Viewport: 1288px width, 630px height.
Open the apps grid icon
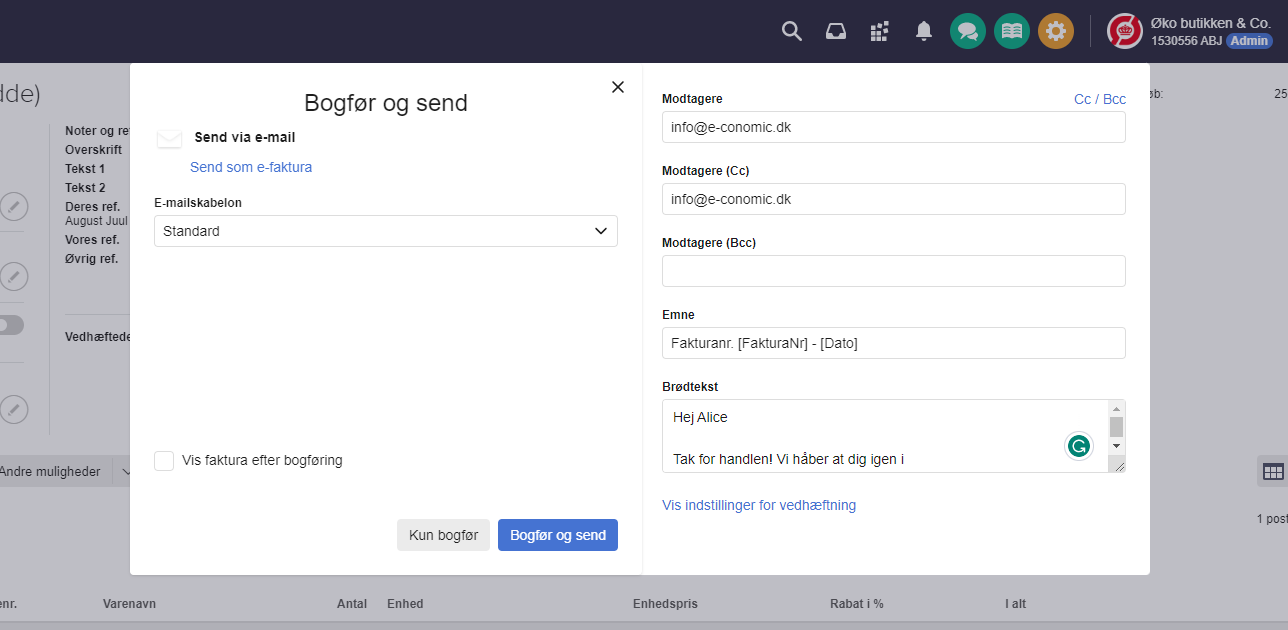coord(879,31)
